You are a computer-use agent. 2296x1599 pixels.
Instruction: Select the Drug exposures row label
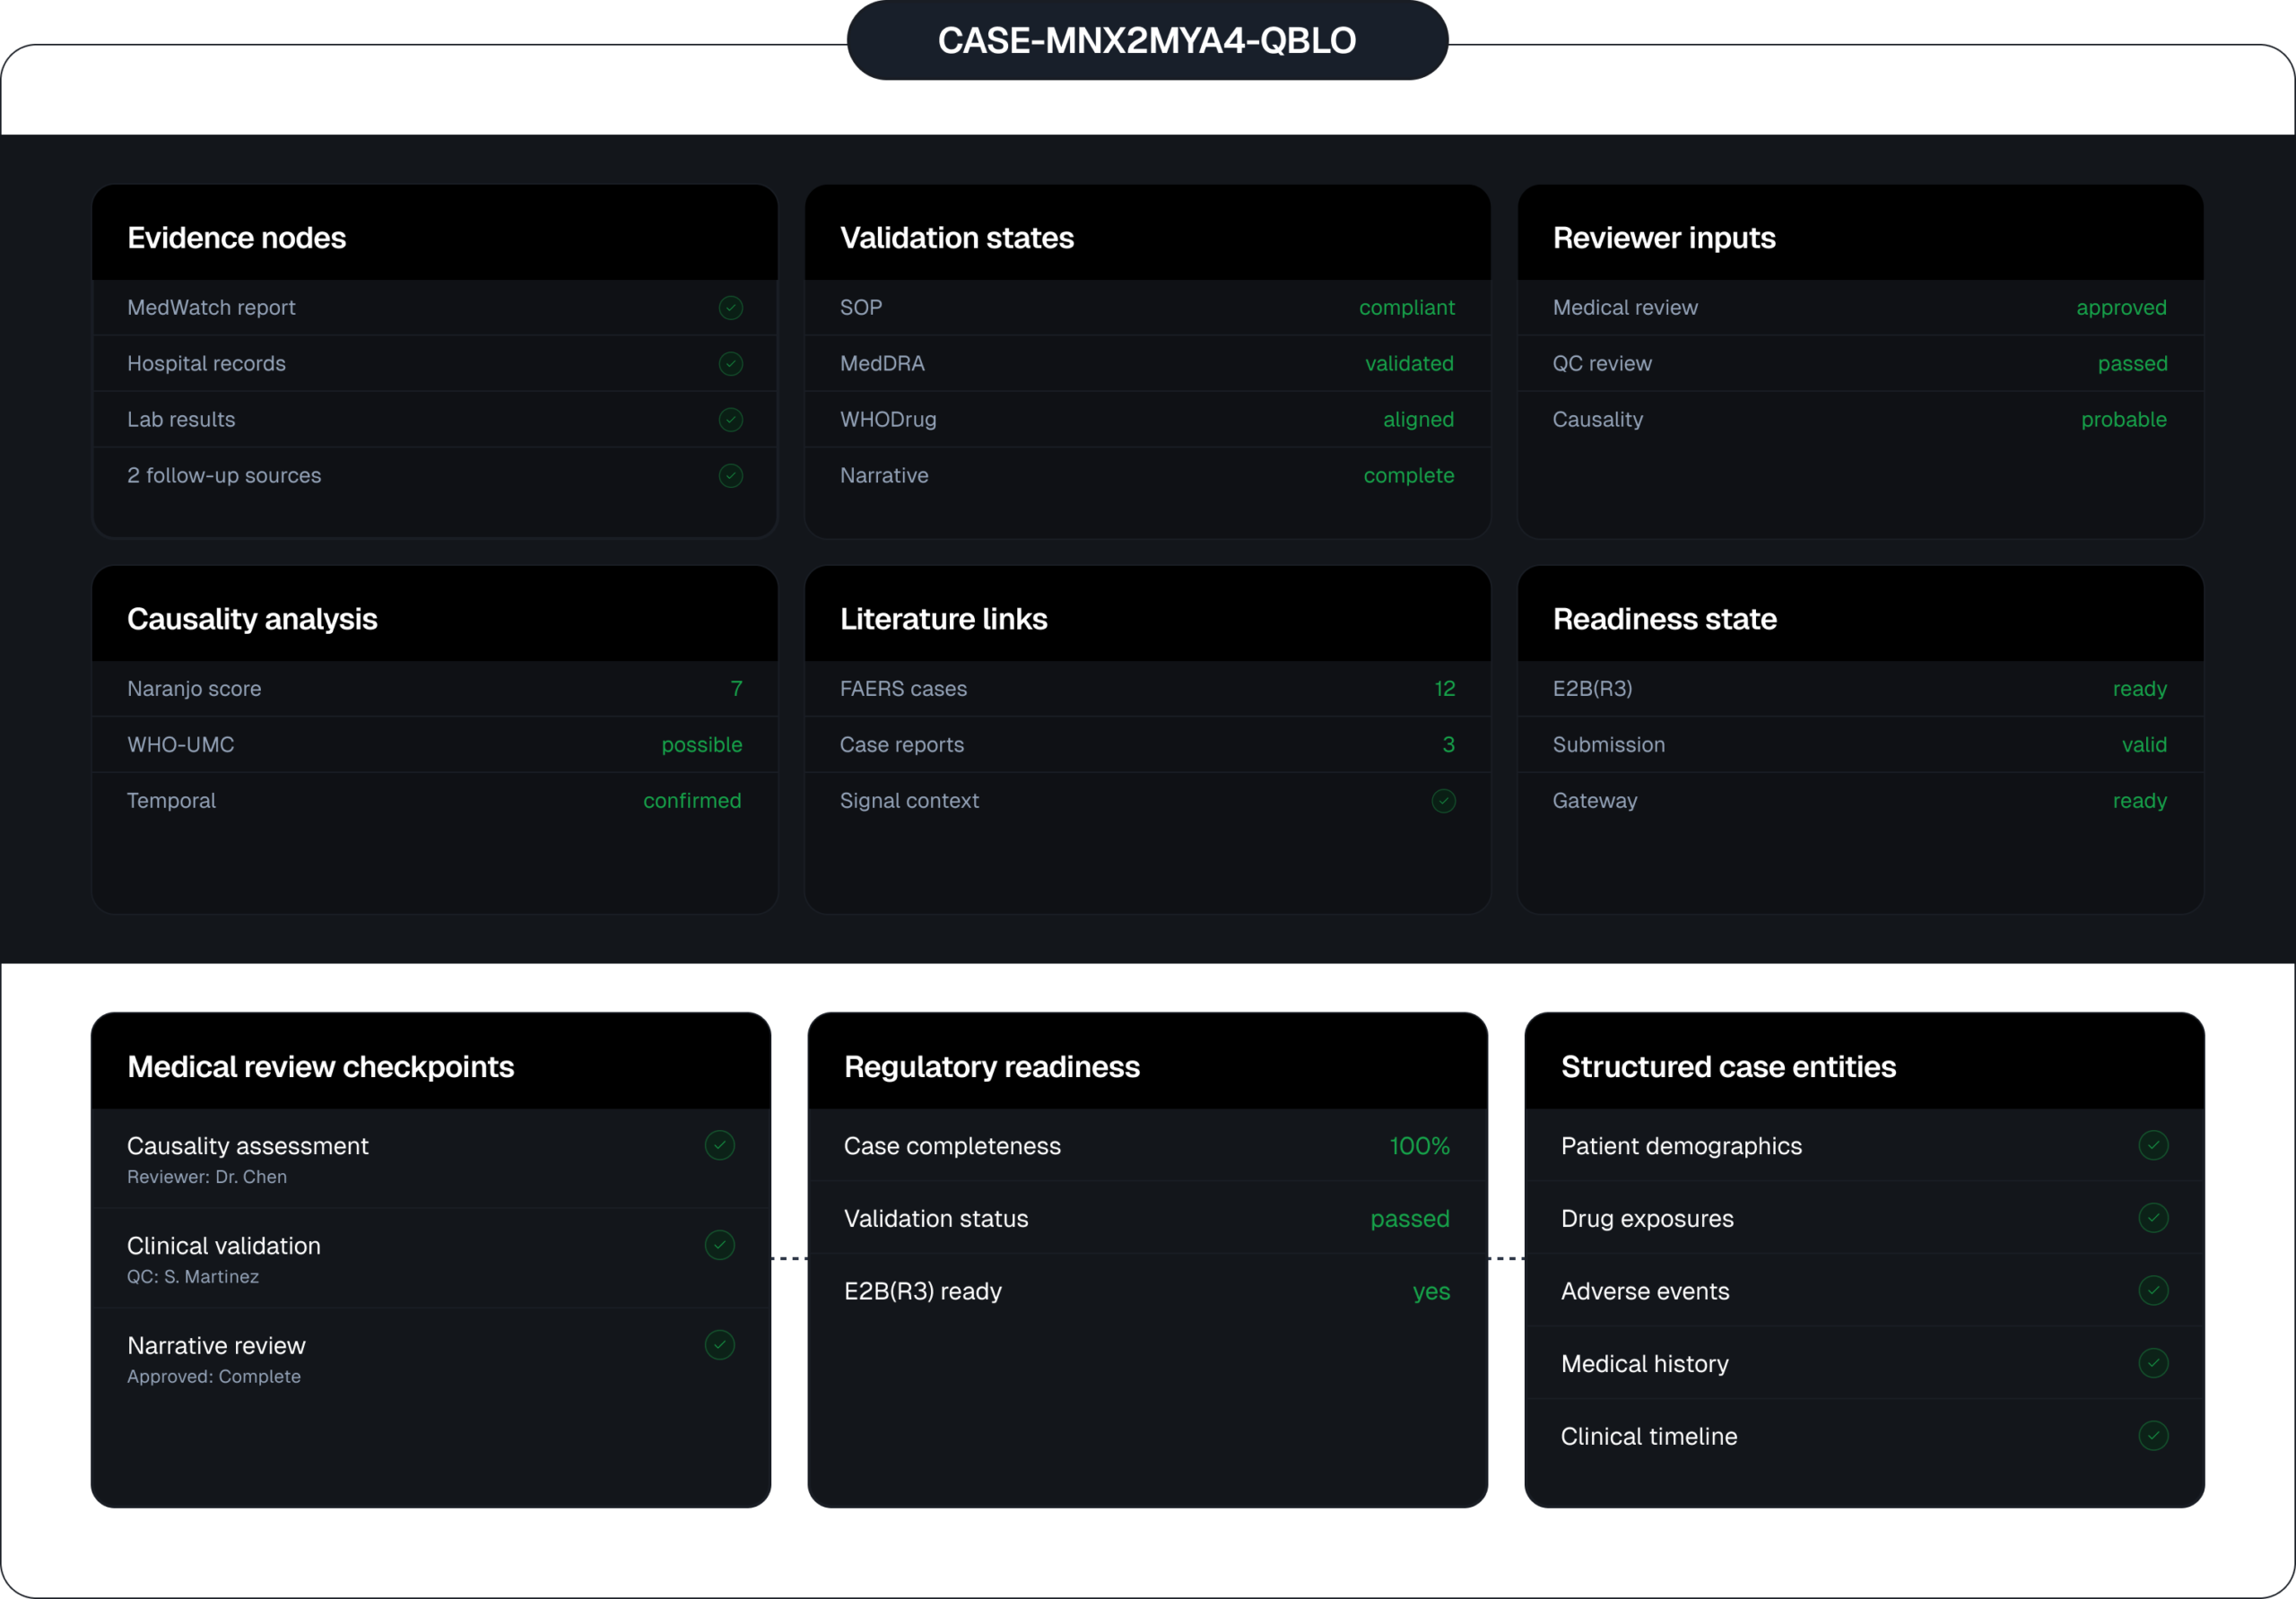point(1647,1219)
